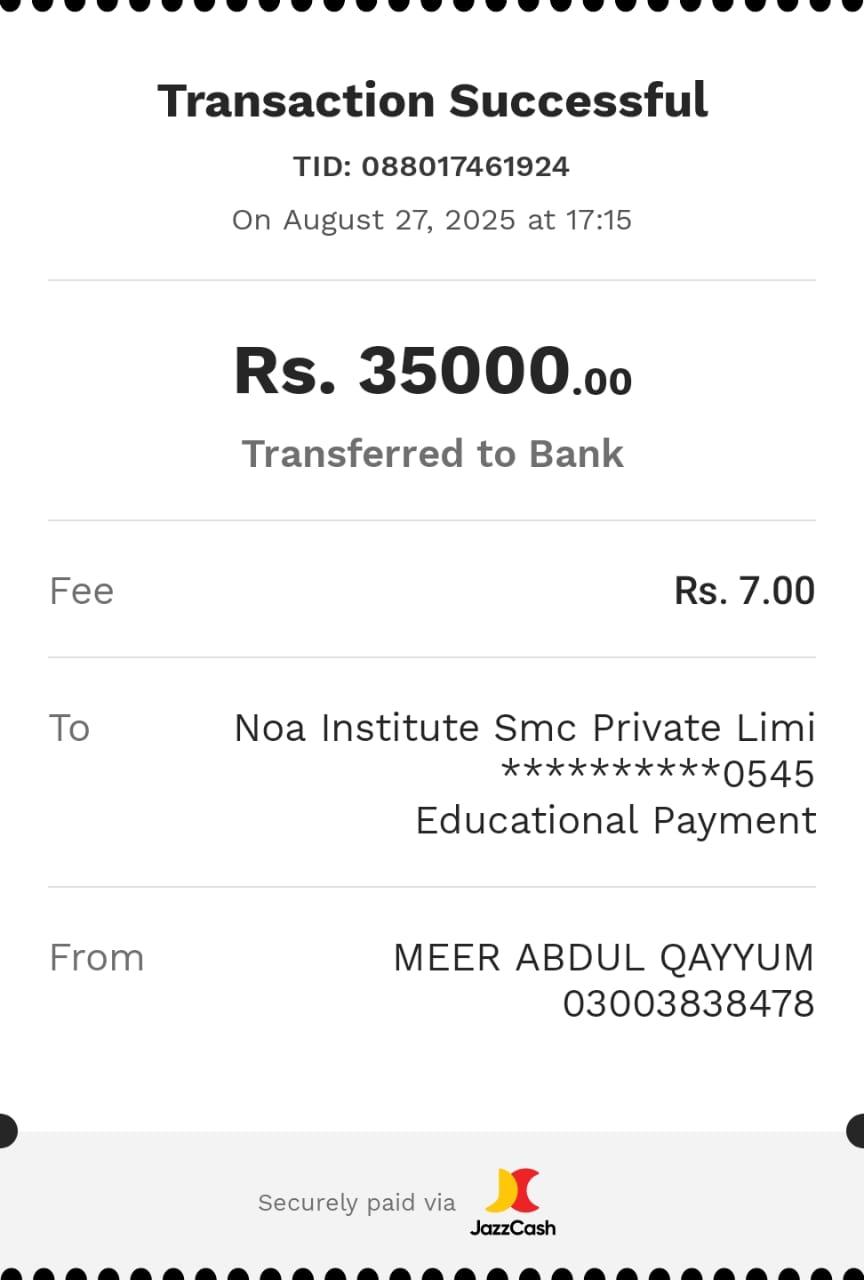Click the "Securely paid via" text
The image size is (864, 1280).
[356, 1203]
